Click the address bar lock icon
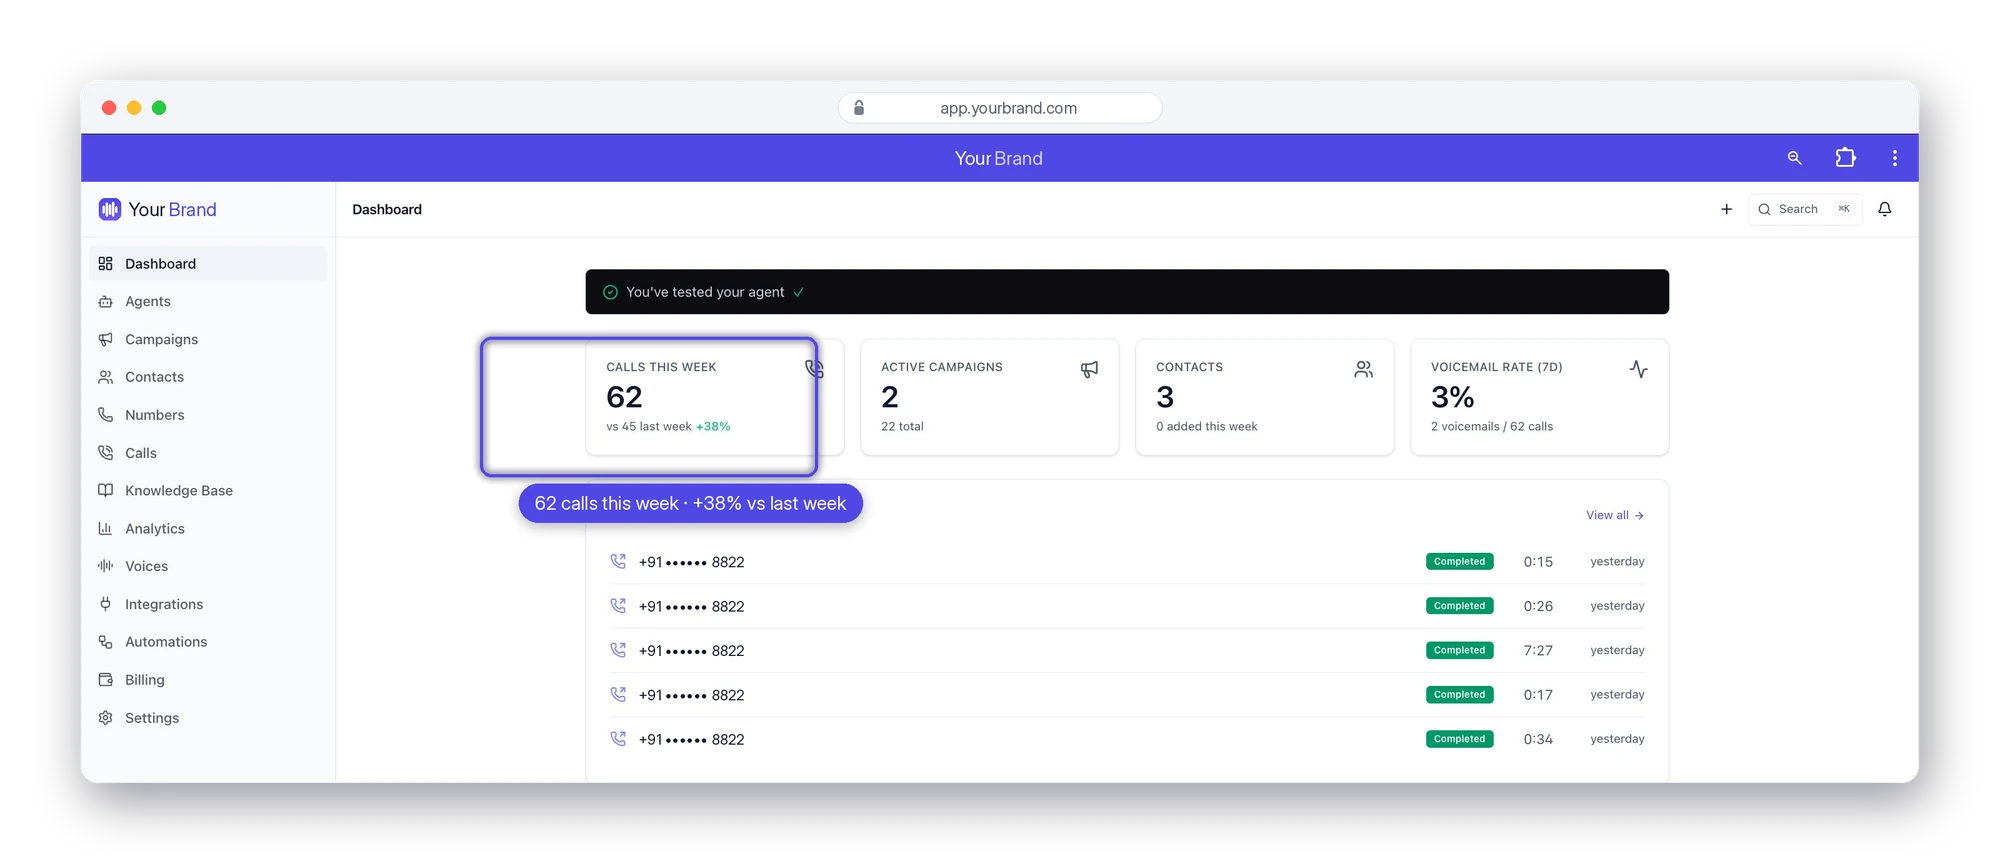The image size is (2000, 864). 859,108
